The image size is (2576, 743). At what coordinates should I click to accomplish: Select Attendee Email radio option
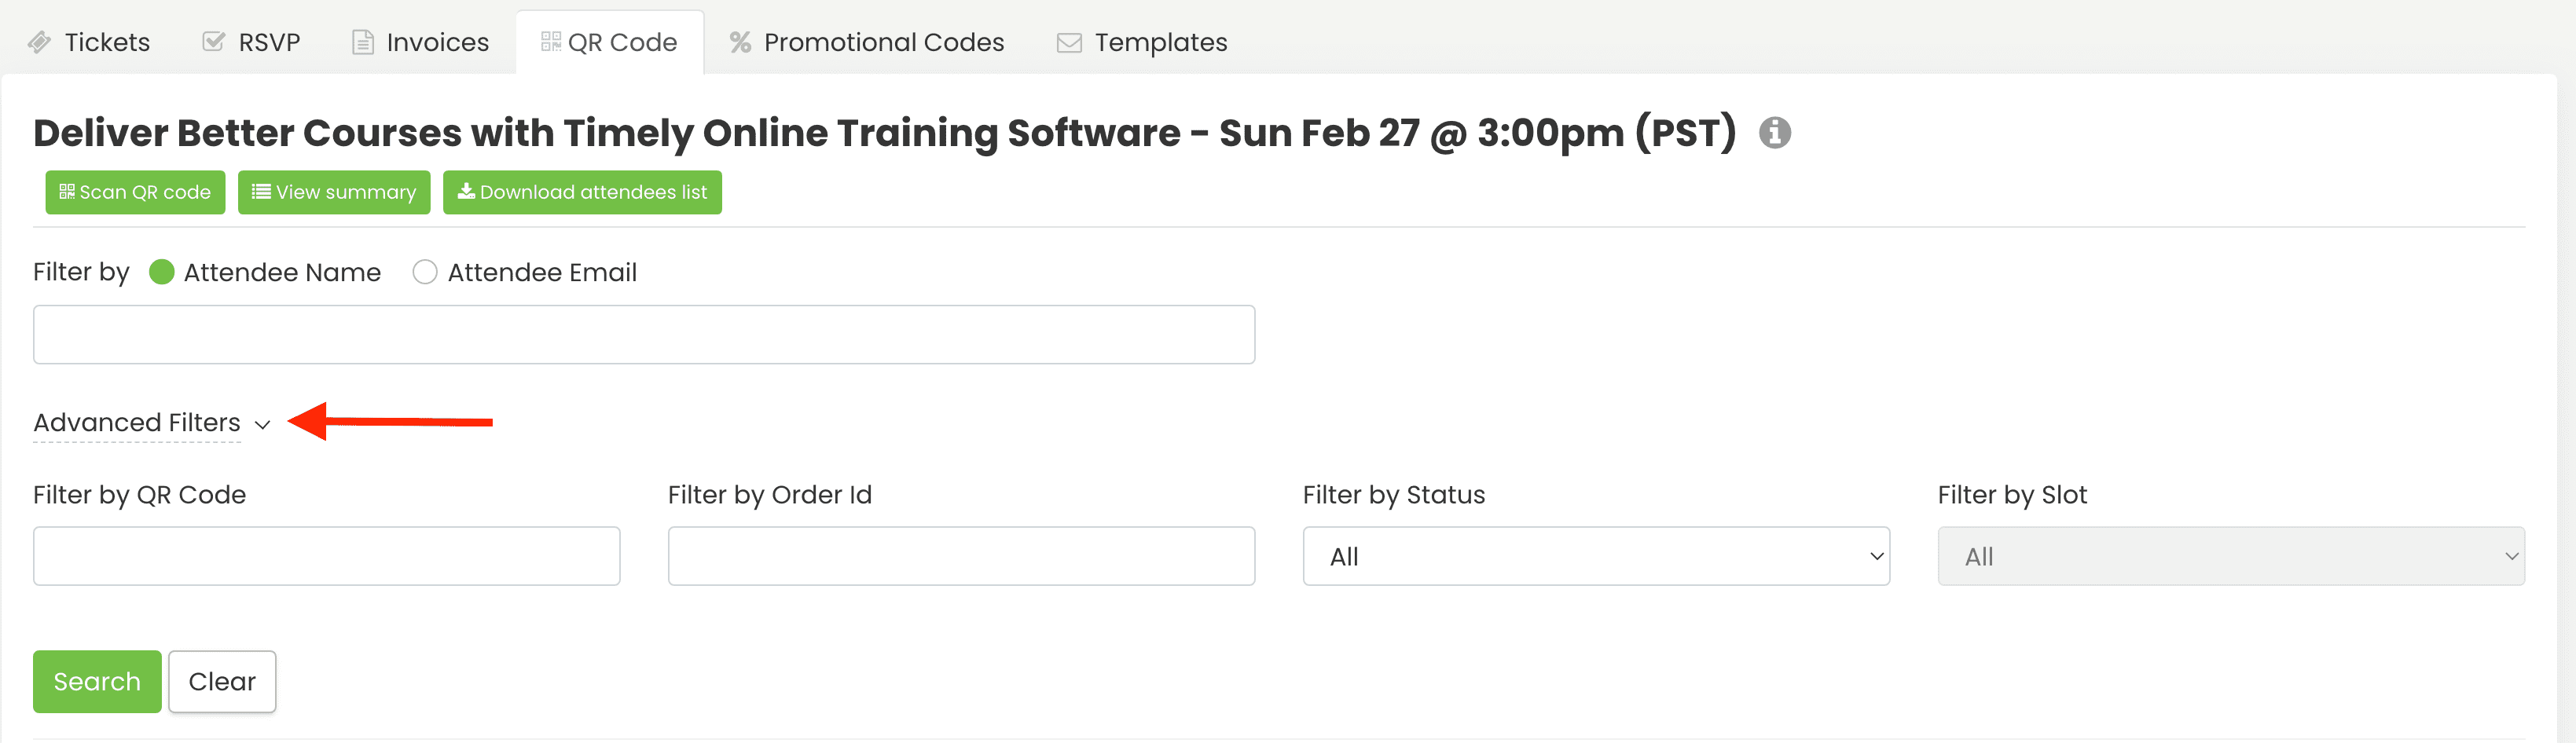[425, 272]
